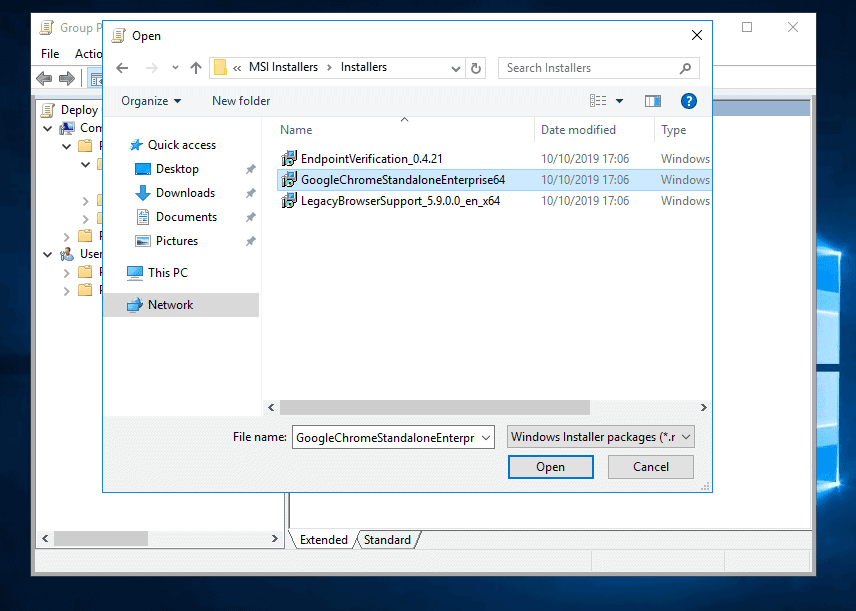
Task: Click the Downloads label in sidebar
Action: [x=186, y=193]
